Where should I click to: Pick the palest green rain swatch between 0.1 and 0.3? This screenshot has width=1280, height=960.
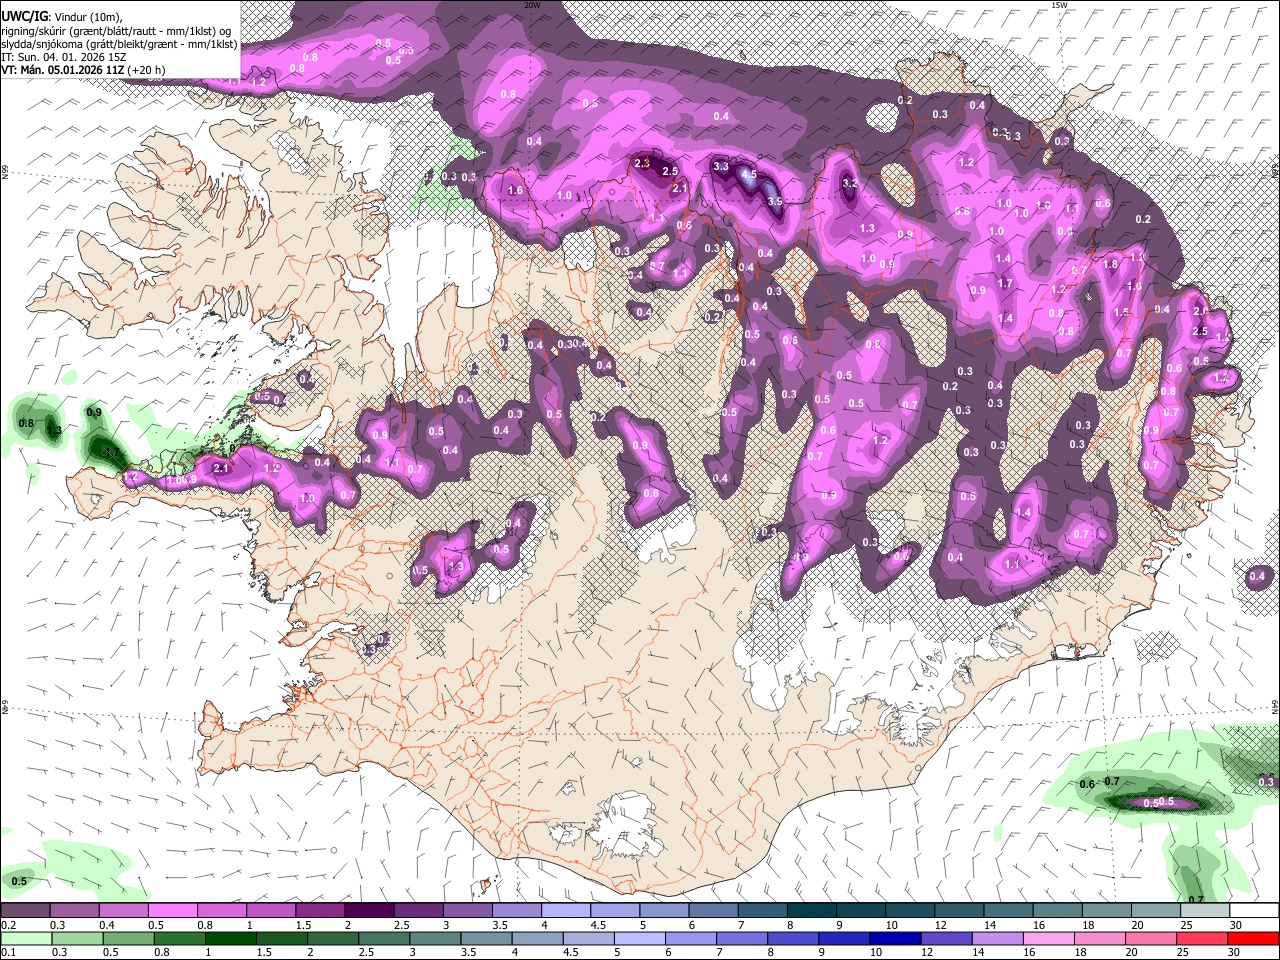click(x=25, y=938)
